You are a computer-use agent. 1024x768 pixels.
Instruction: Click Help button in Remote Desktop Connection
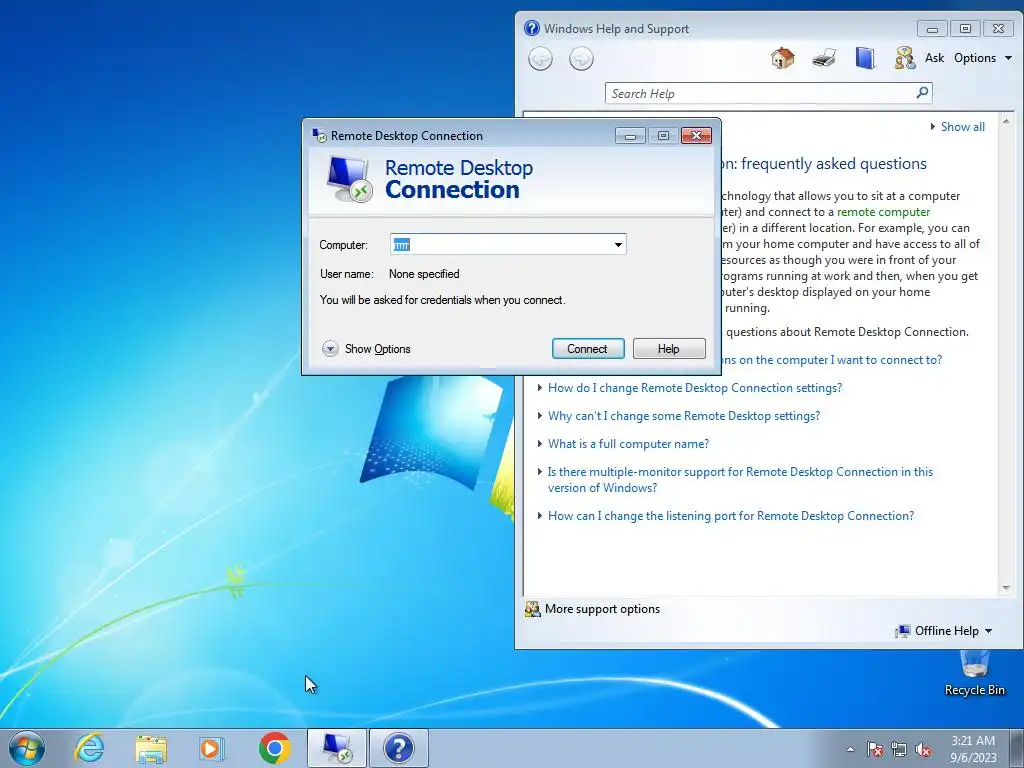click(669, 349)
